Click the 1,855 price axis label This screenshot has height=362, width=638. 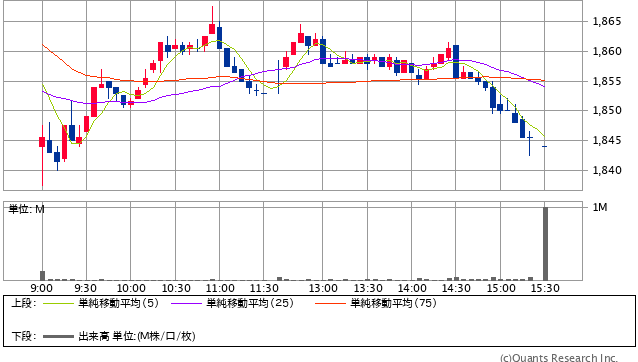tap(607, 81)
